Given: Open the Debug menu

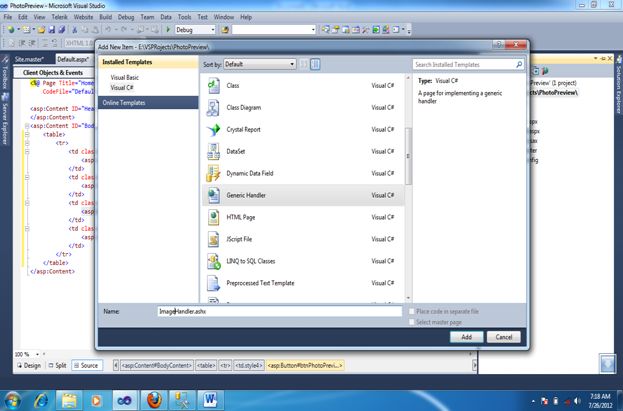Looking at the screenshot, I should [x=126, y=17].
